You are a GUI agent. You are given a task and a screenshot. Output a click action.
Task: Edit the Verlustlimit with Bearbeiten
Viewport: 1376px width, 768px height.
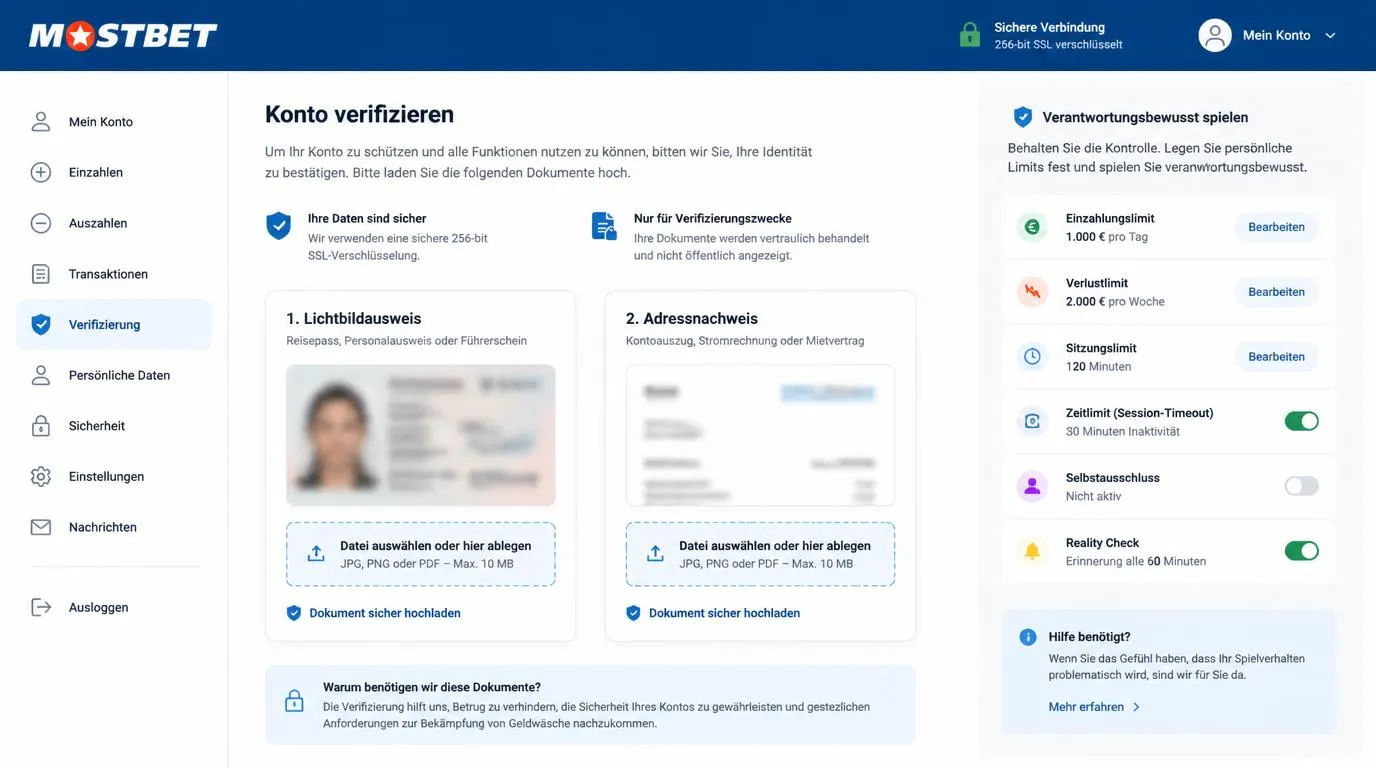(x=1276, y=292)
